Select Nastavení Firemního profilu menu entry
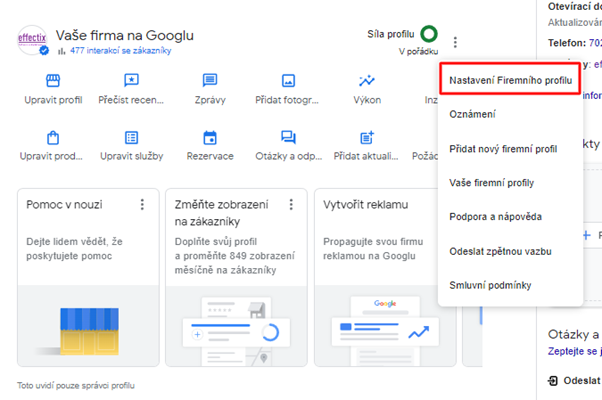Screen dimensions: 602x400 [x=510, y=79]
